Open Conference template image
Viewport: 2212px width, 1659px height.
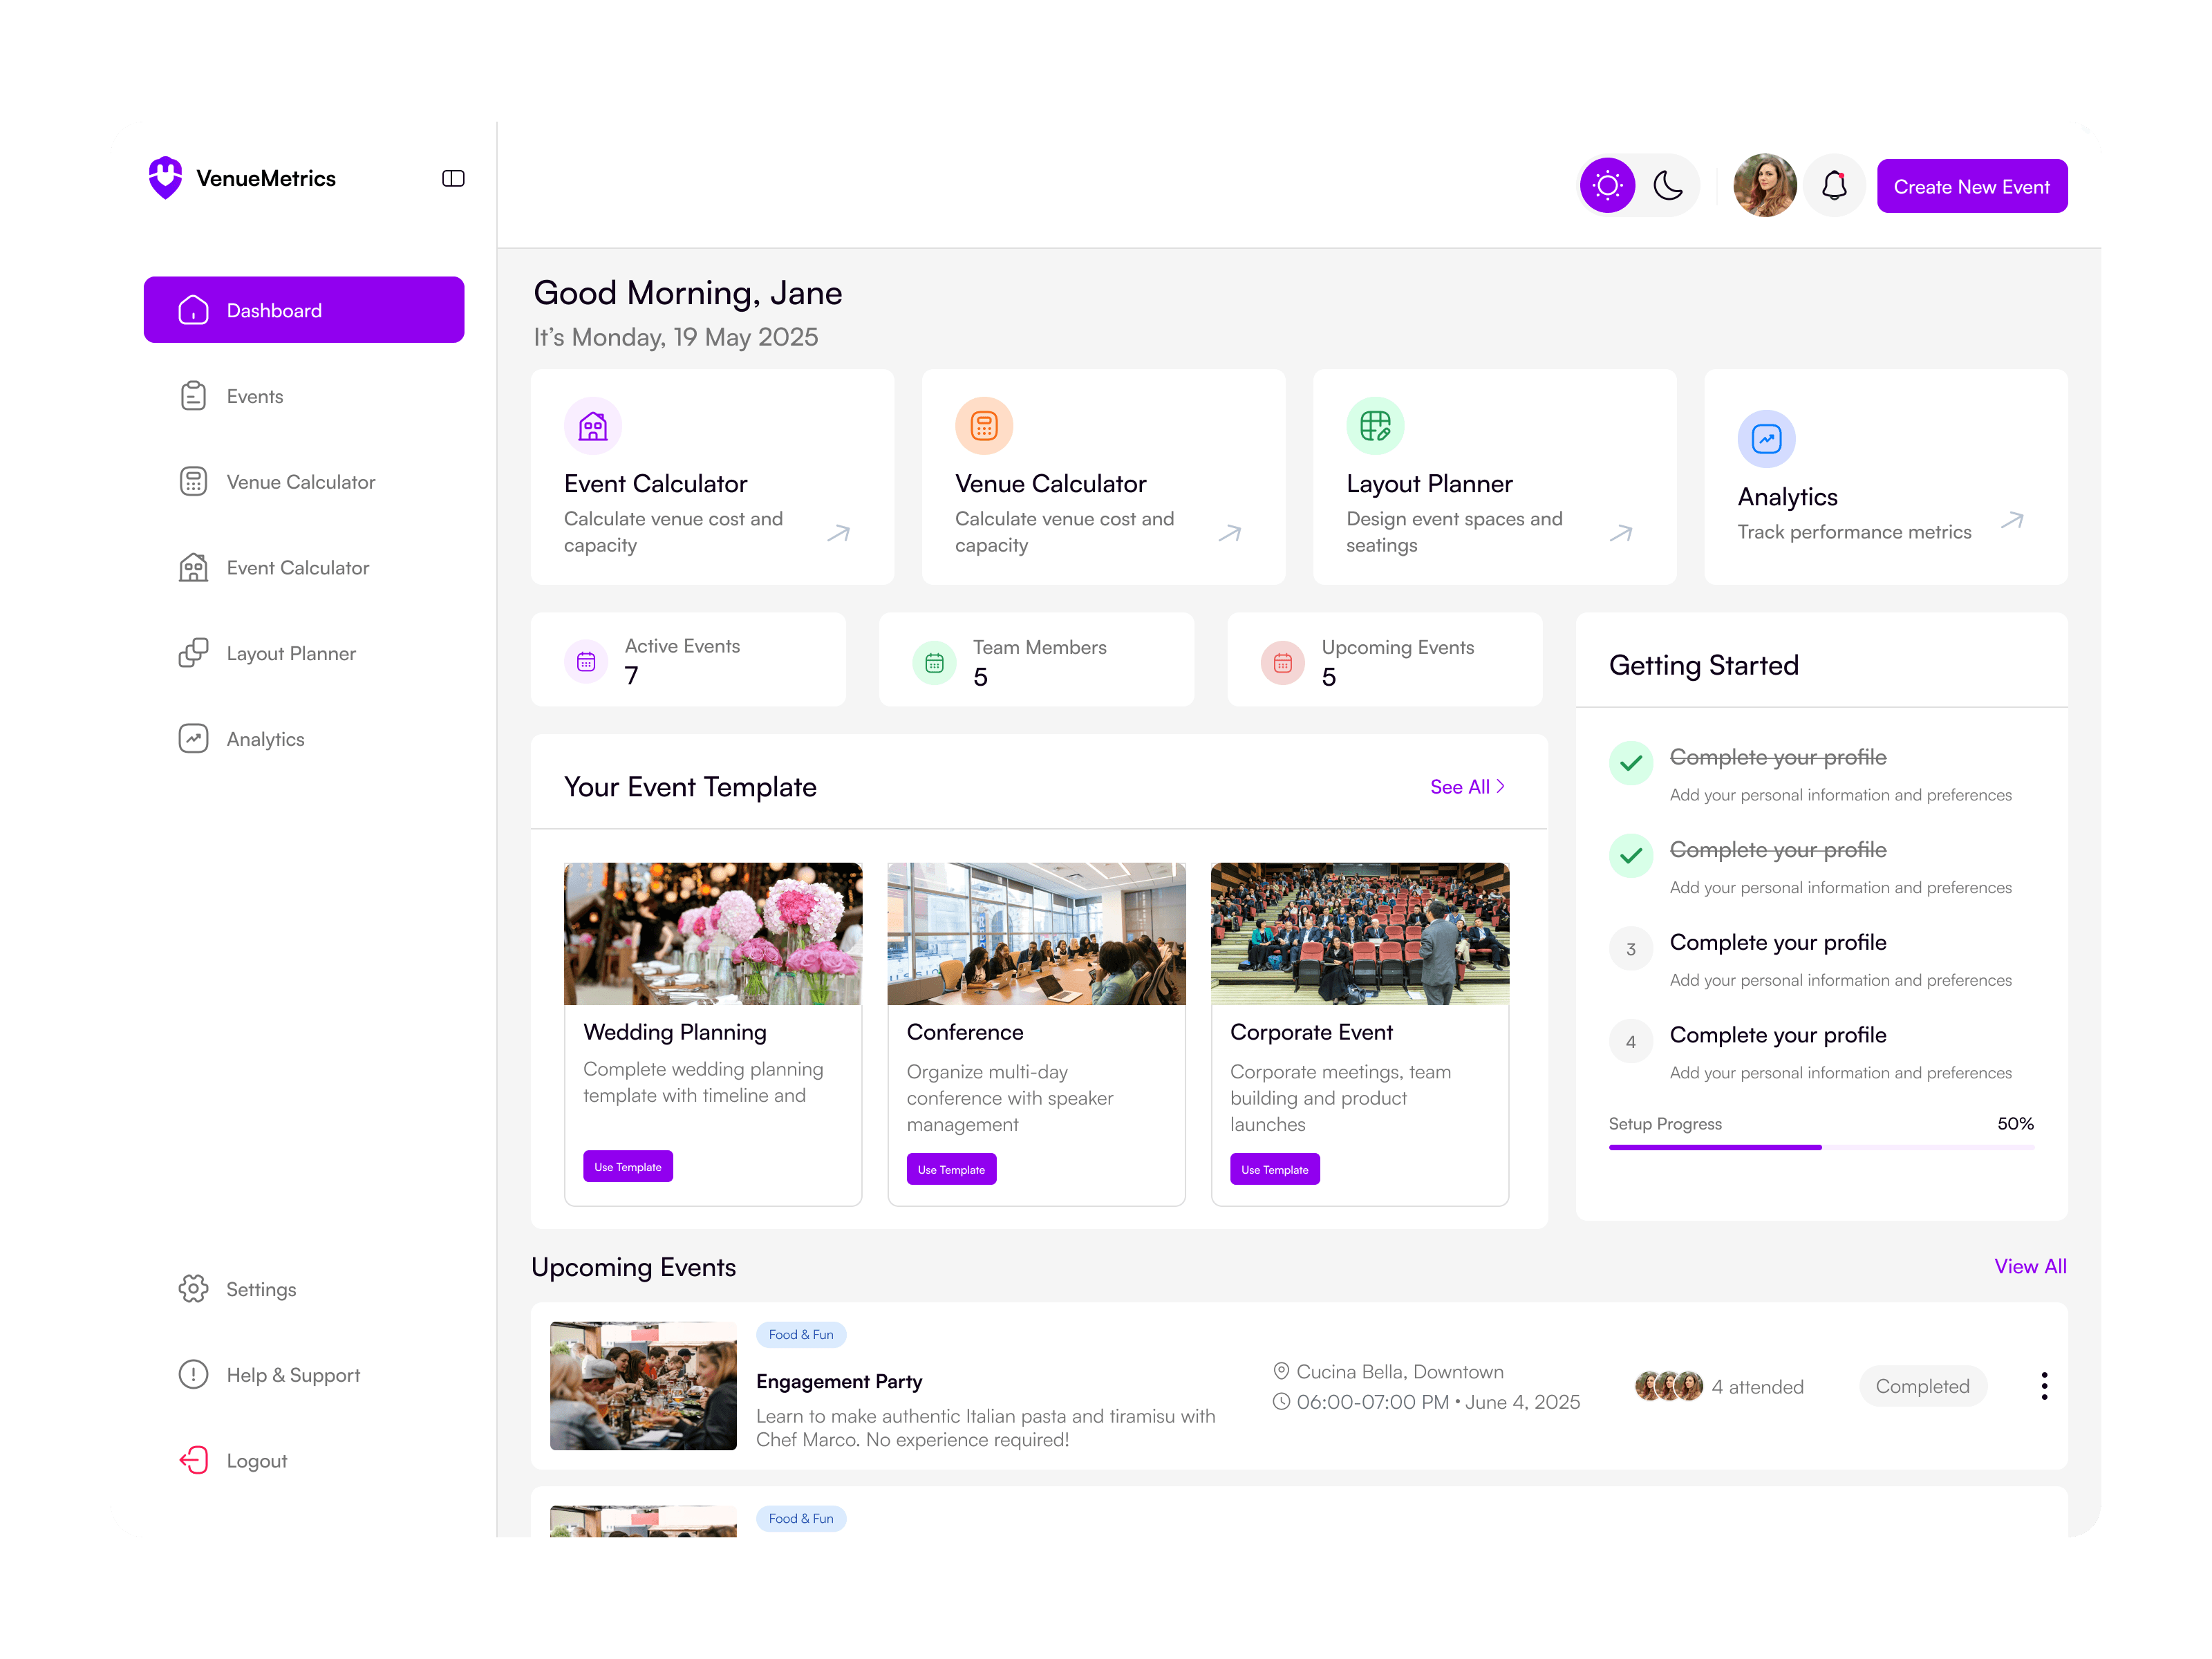1036,934
